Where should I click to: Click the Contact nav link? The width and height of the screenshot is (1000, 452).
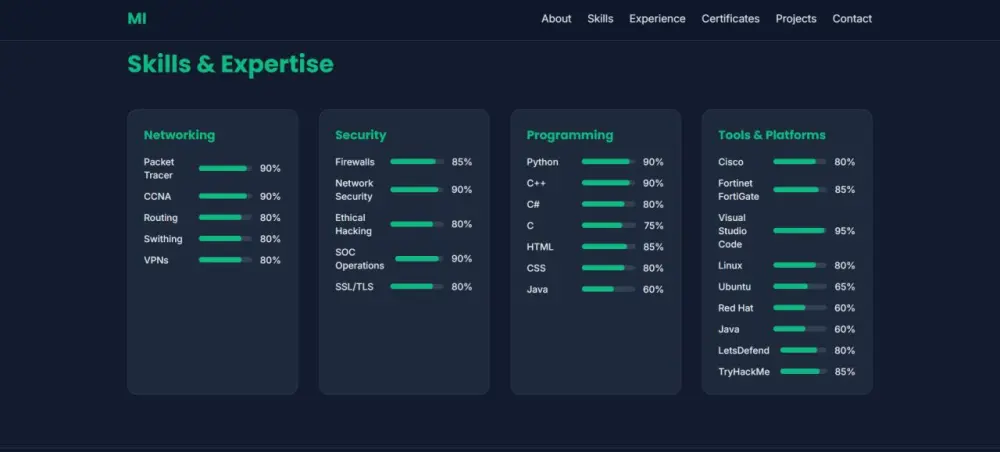(852, 18)
